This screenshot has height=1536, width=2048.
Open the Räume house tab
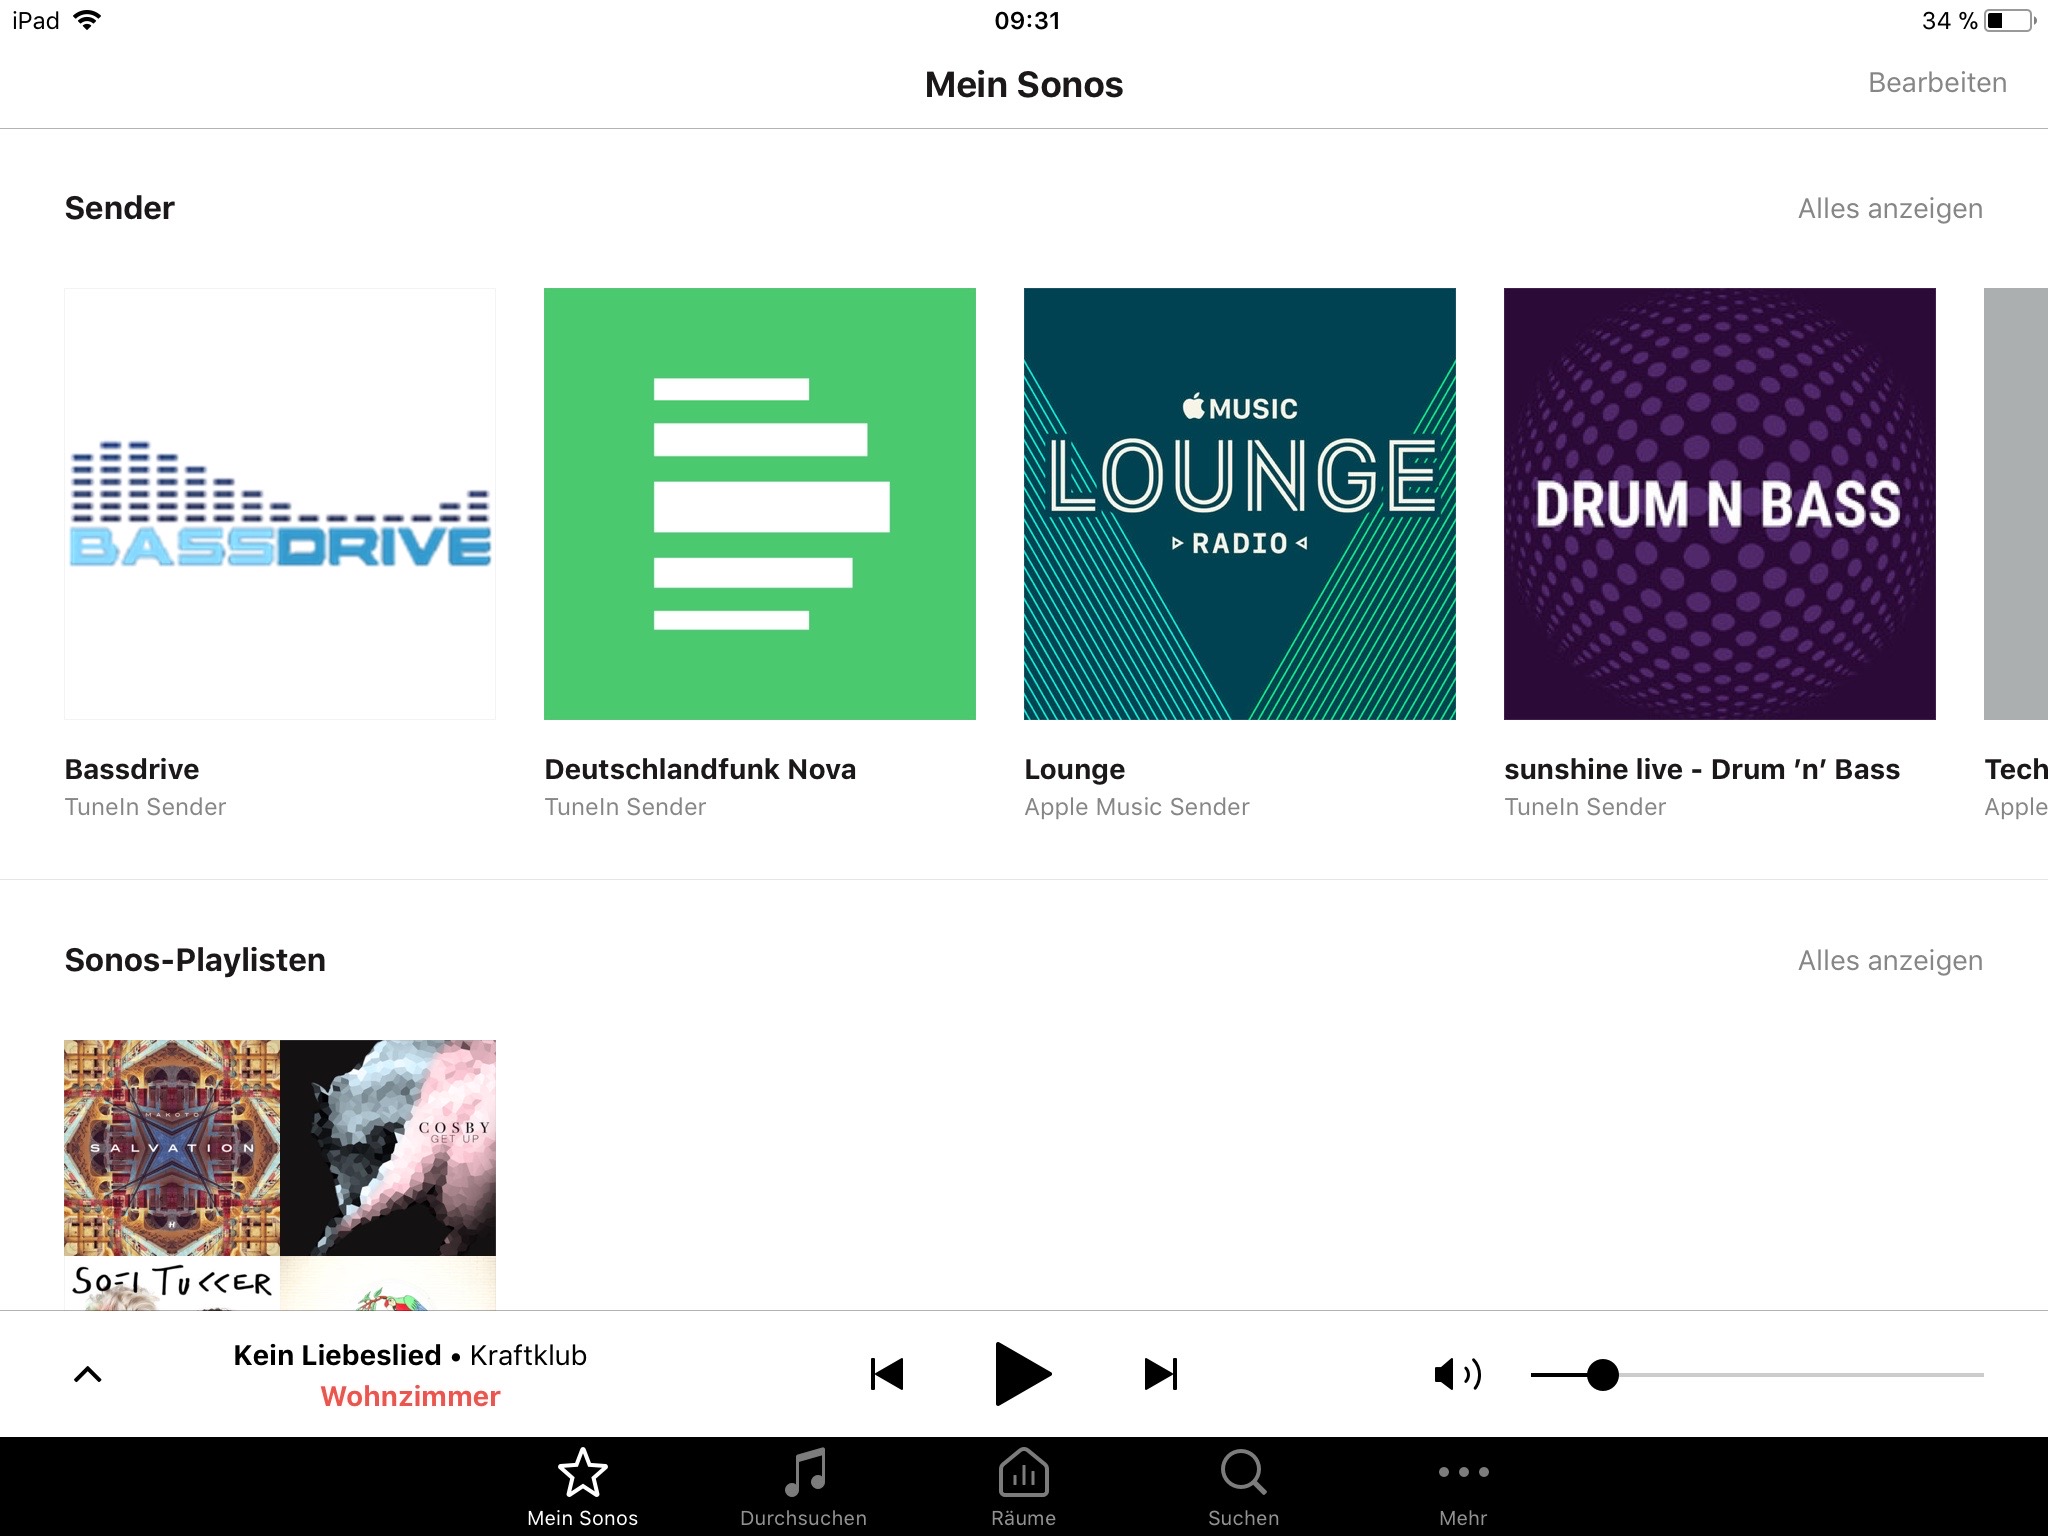coord(1023,1486)
